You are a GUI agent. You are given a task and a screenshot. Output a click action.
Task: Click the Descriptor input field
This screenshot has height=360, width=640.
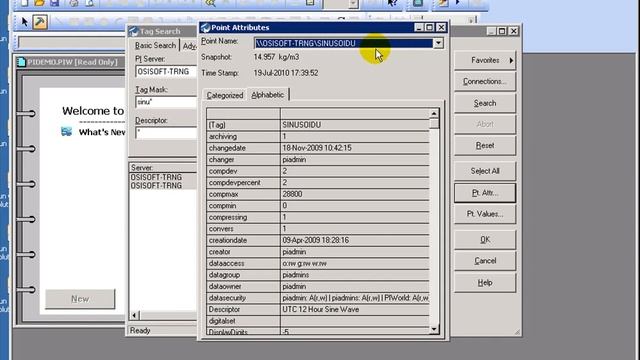pos(166,133)
